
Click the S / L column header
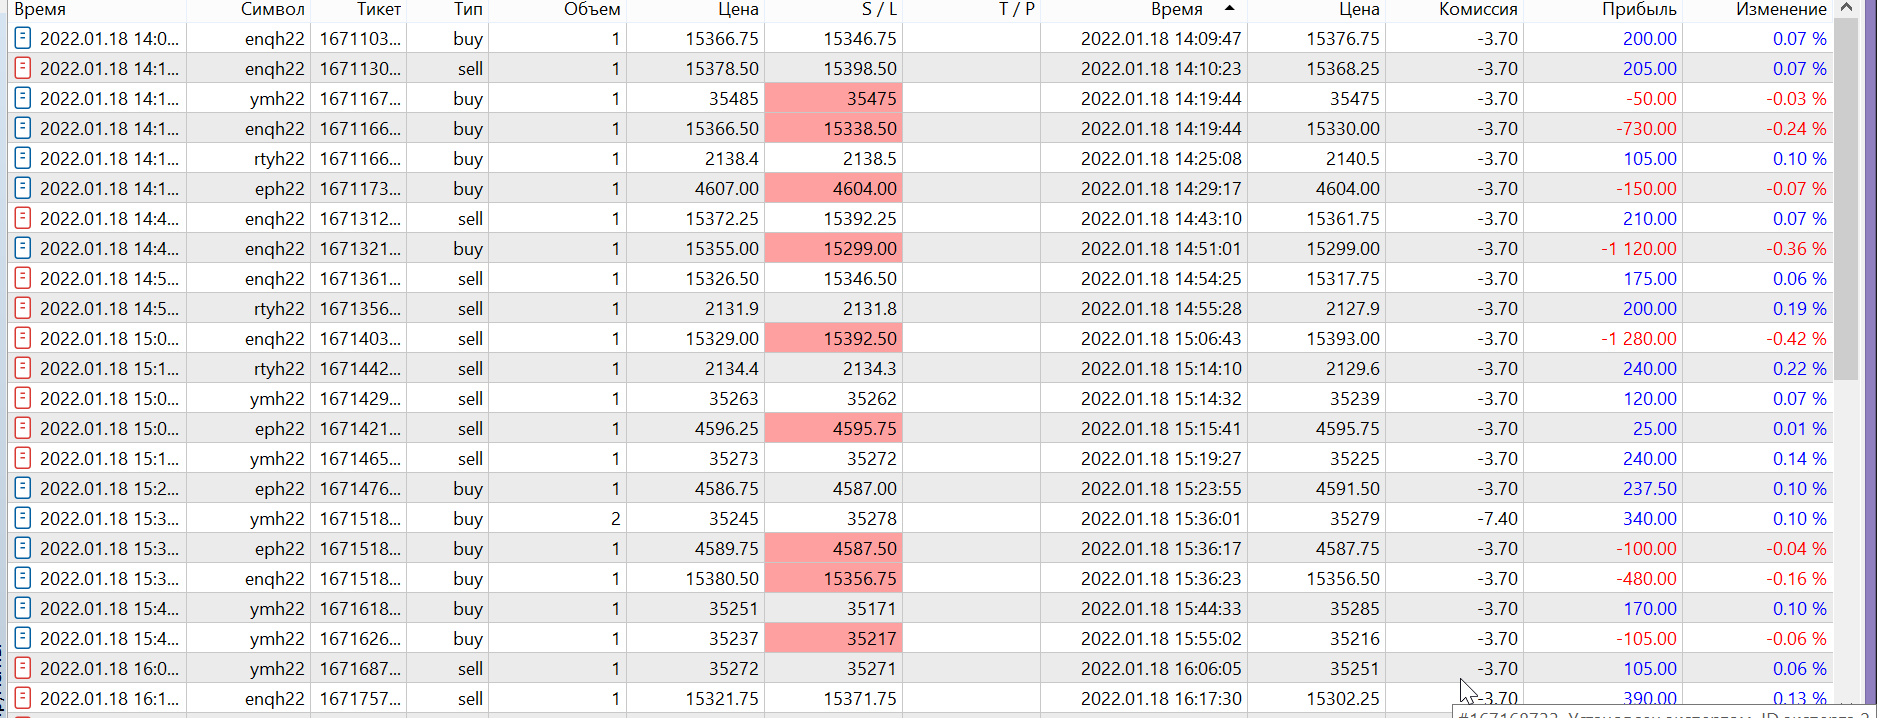click(879, 9)
